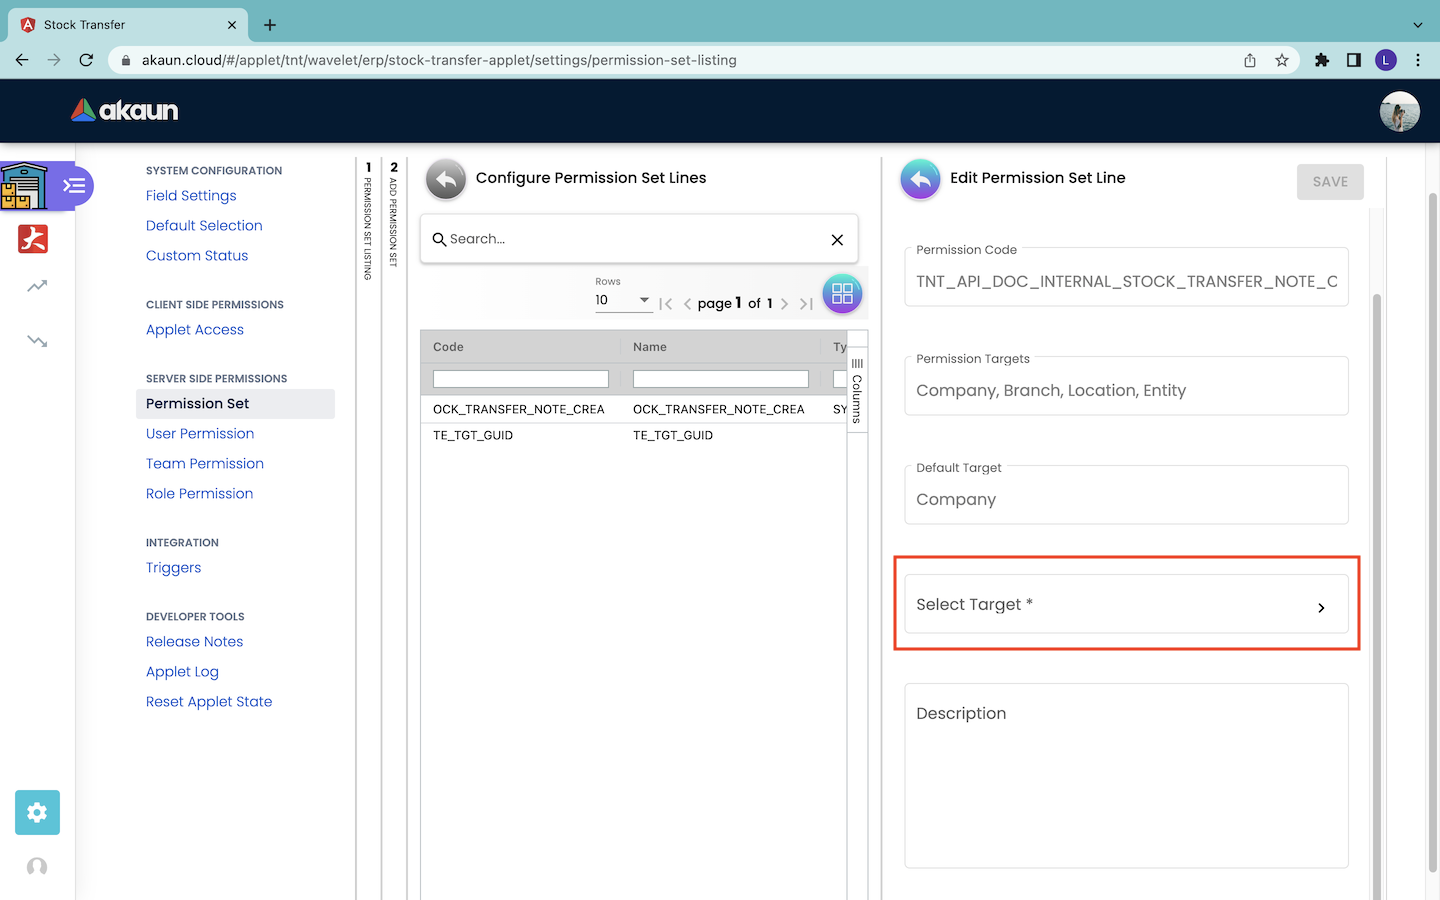Open the Team Permission link
This screenshot has height=900, width=1440.
pos(205,464)
